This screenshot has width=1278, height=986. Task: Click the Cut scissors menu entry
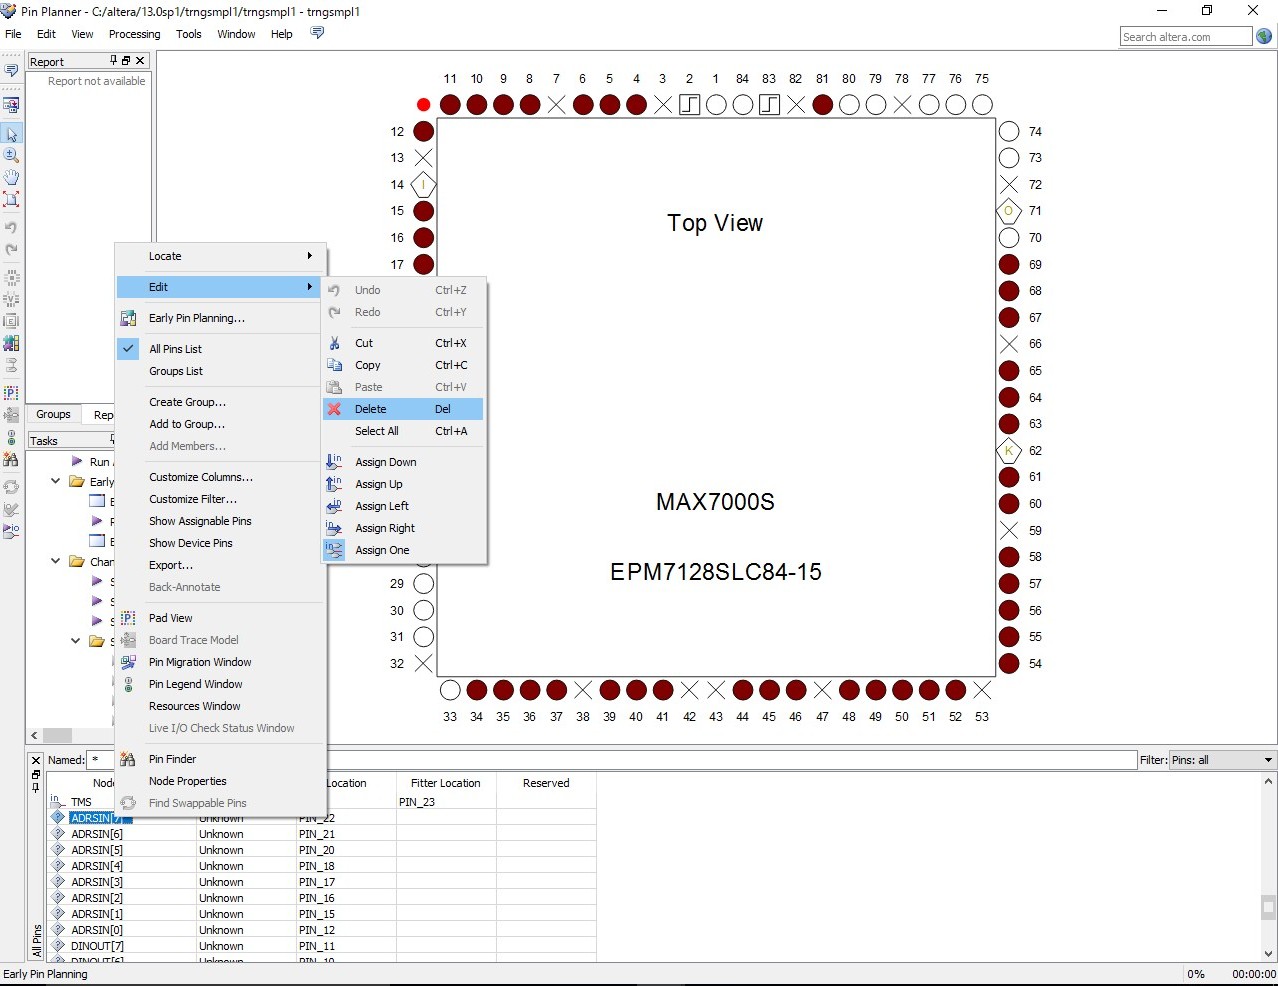coord(403,343)
